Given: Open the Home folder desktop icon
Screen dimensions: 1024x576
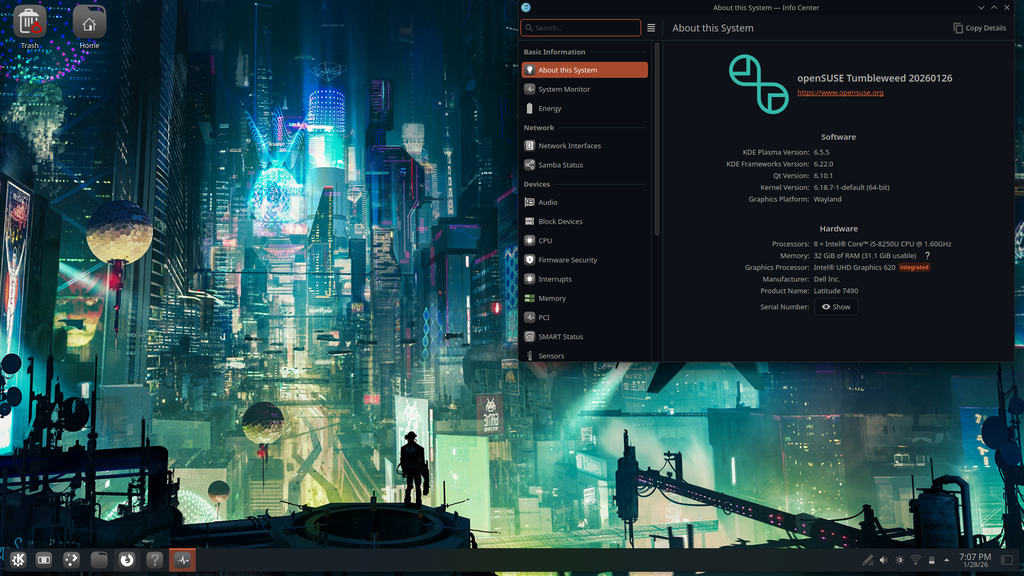Looking at the screenshot, I should (x=89, y=27).
